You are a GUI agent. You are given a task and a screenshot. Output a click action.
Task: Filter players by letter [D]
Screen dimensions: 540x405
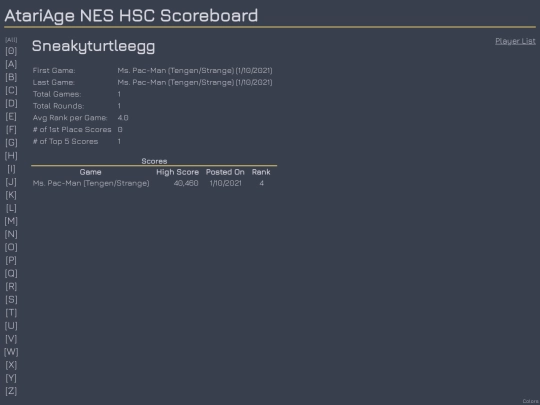[x=11, y=103]
